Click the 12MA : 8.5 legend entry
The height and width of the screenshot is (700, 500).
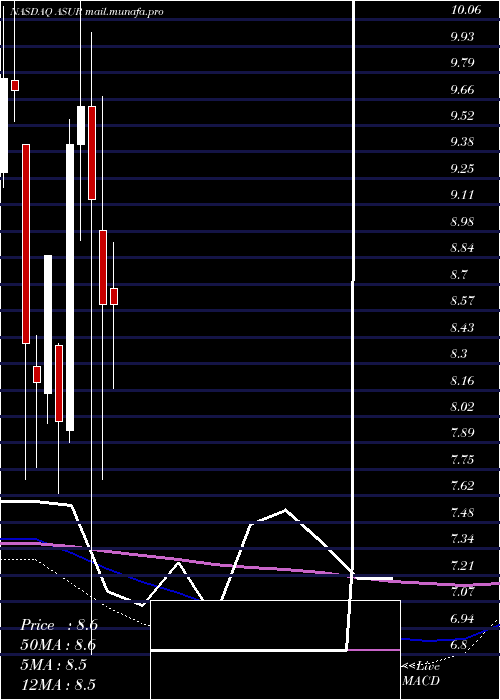point(58,683)
